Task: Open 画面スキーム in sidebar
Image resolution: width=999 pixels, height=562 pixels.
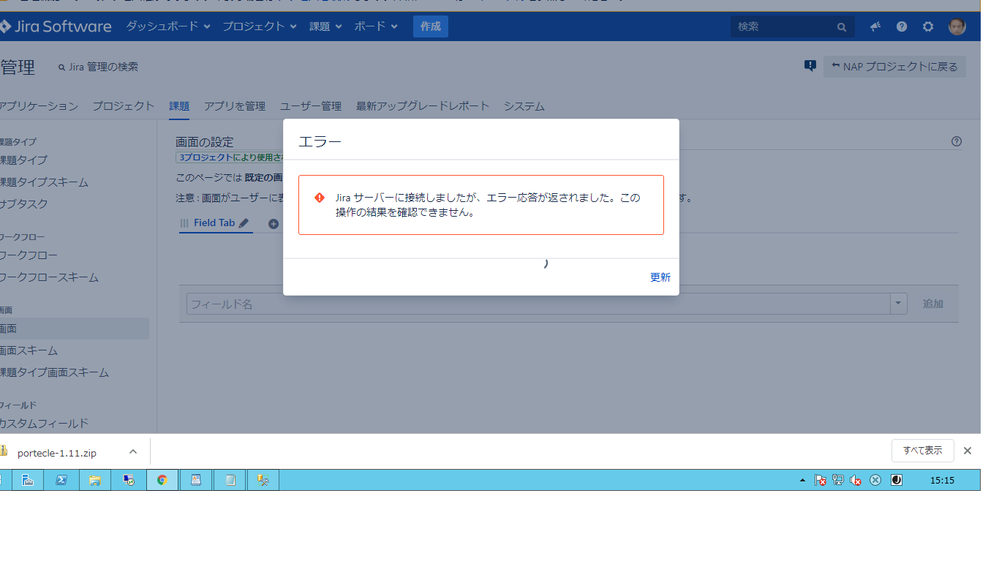Action: [x=29, y=351]
